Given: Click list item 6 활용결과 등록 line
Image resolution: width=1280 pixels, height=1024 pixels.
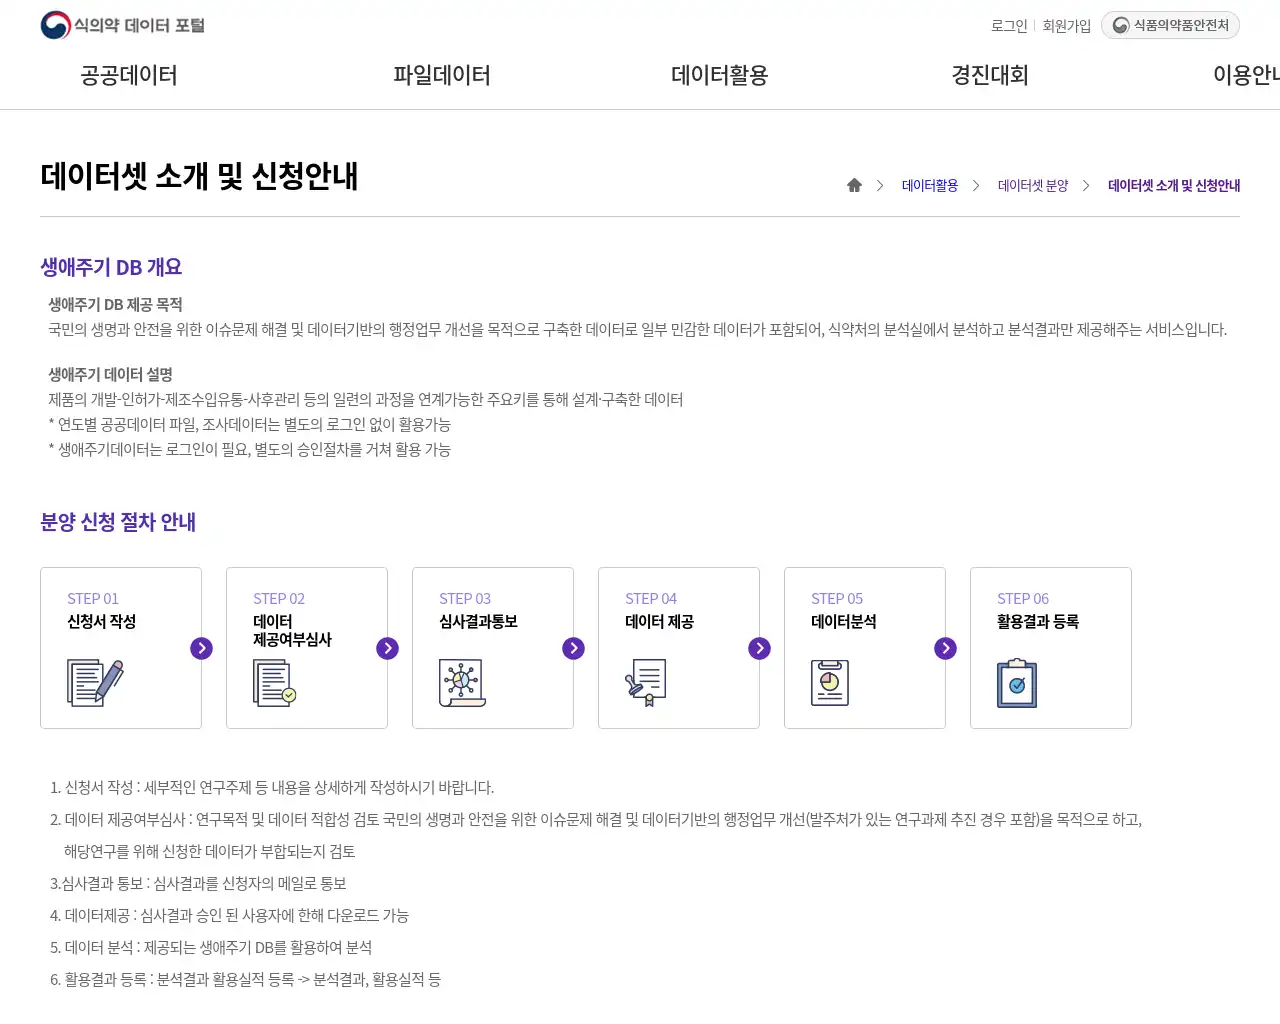Looking at the screenshot, I should [245, 980].
